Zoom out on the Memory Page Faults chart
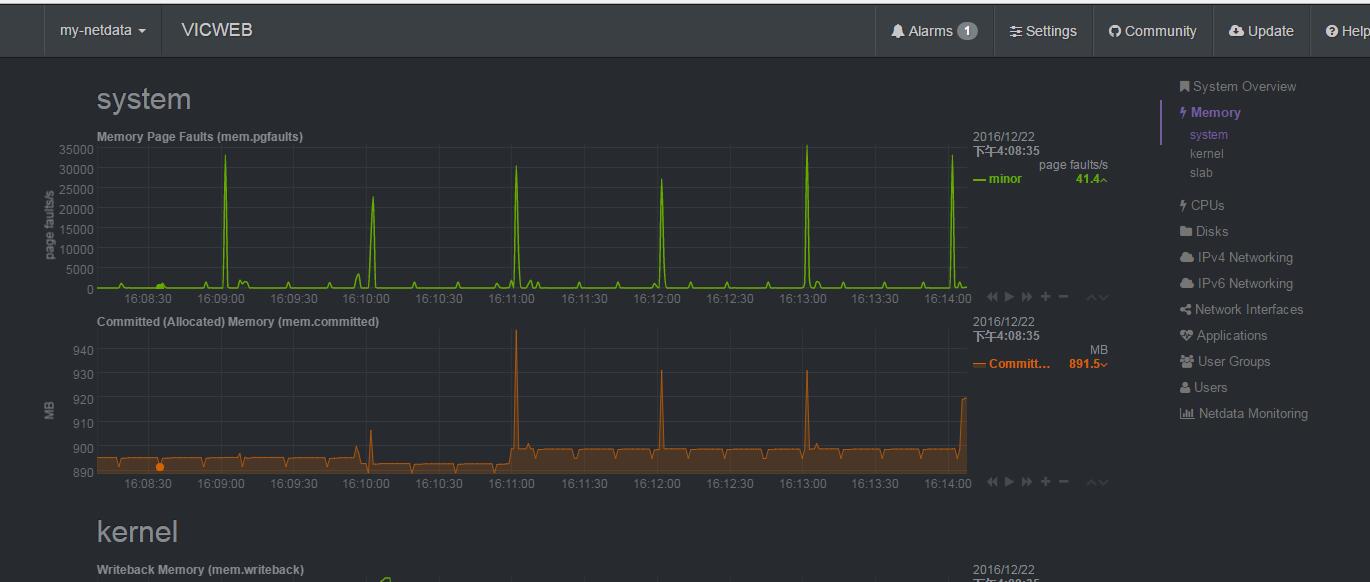 pyautogui.click(x=1063, y=297)
